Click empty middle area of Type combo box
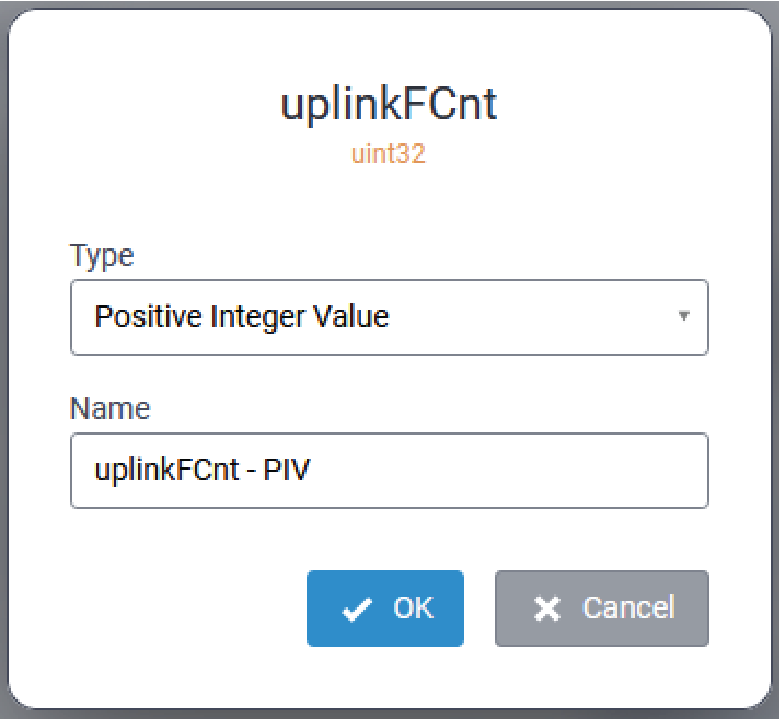 [530, 318]
